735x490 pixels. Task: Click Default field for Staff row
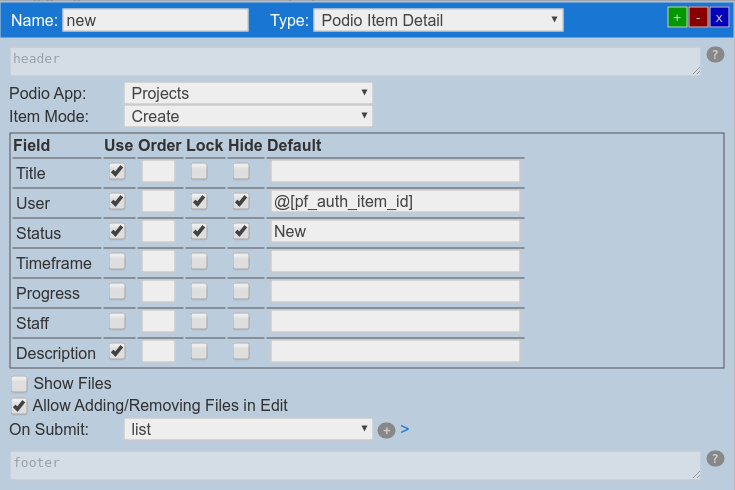coord(395,321)
